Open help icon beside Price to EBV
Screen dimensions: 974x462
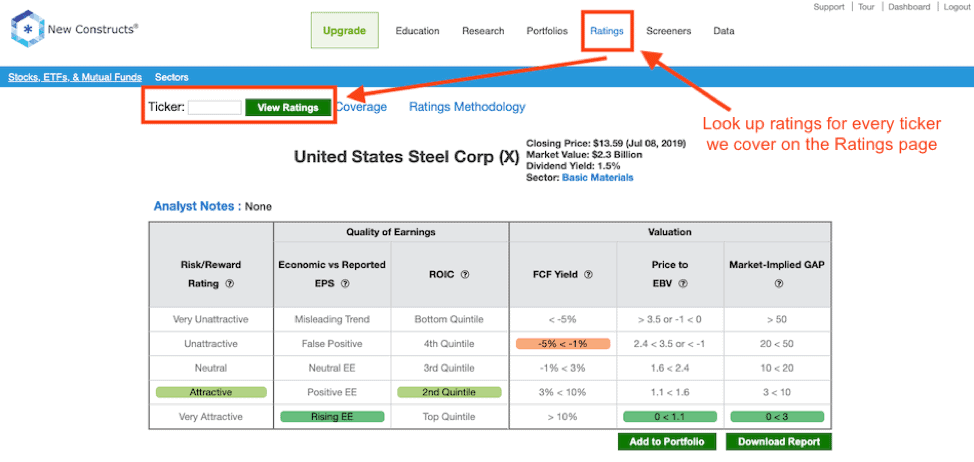point(683,284)
